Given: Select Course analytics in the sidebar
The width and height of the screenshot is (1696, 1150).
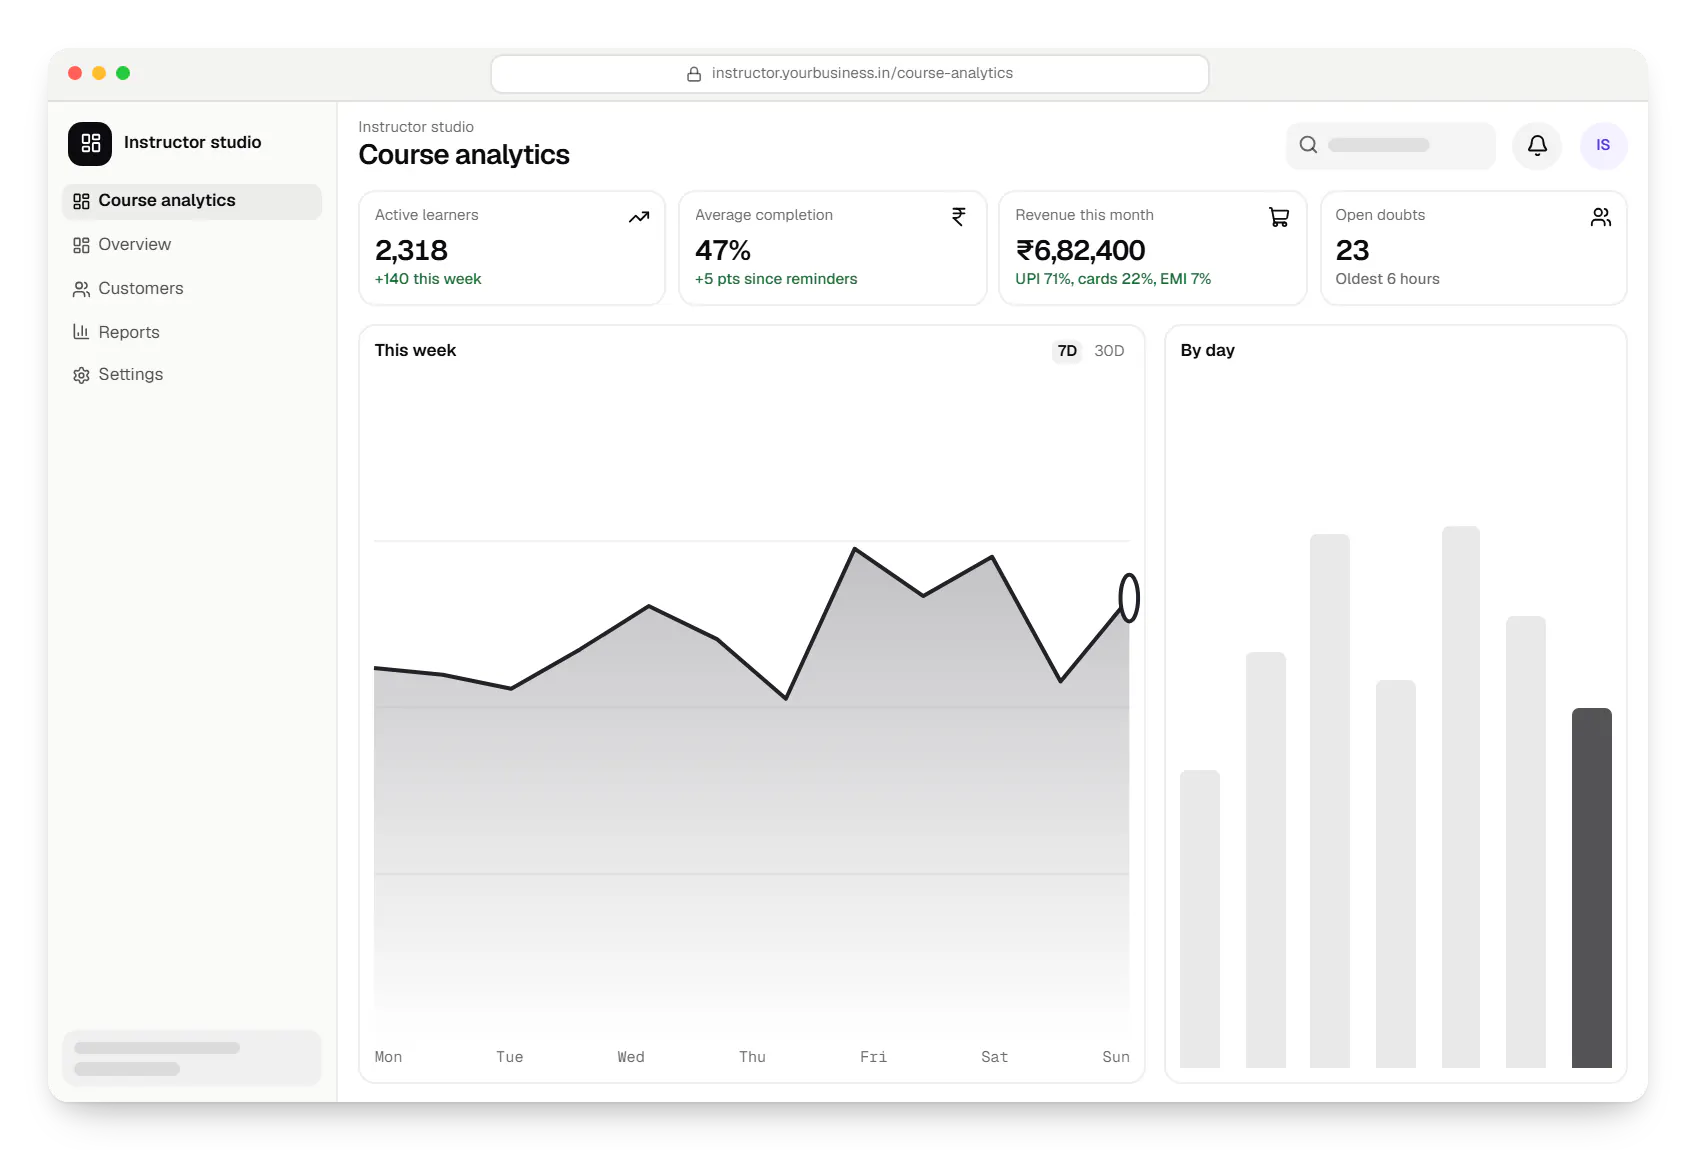Looking at the screenshot, I should [x=192, y=201].
